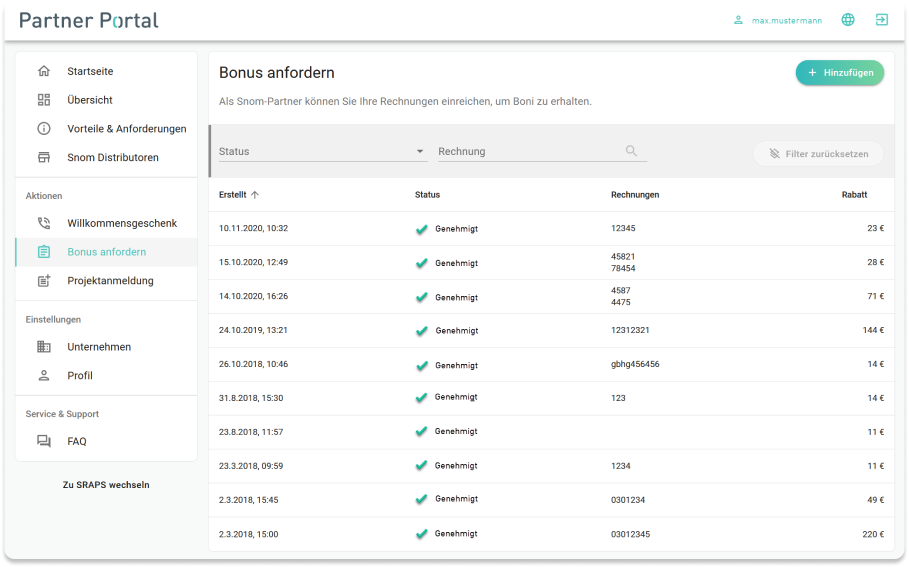Click the phone icon beside Willkommensgeschenk
This screenshot has height=567, width=909.
(44, 223)
